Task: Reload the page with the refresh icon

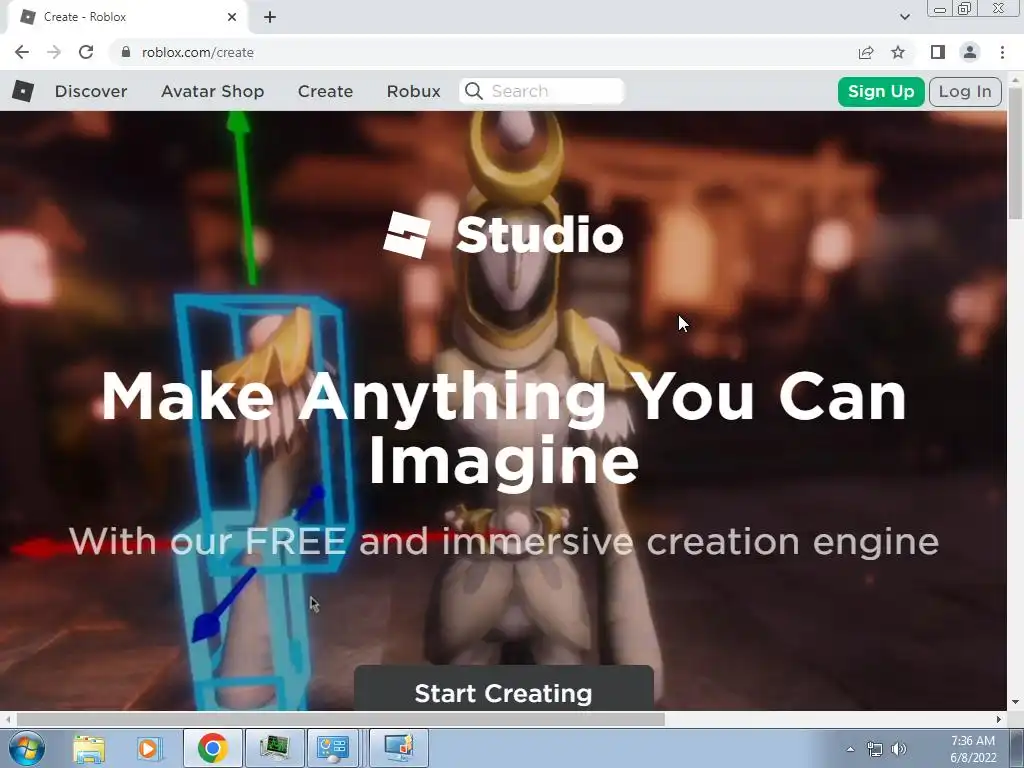Action: 86,52
